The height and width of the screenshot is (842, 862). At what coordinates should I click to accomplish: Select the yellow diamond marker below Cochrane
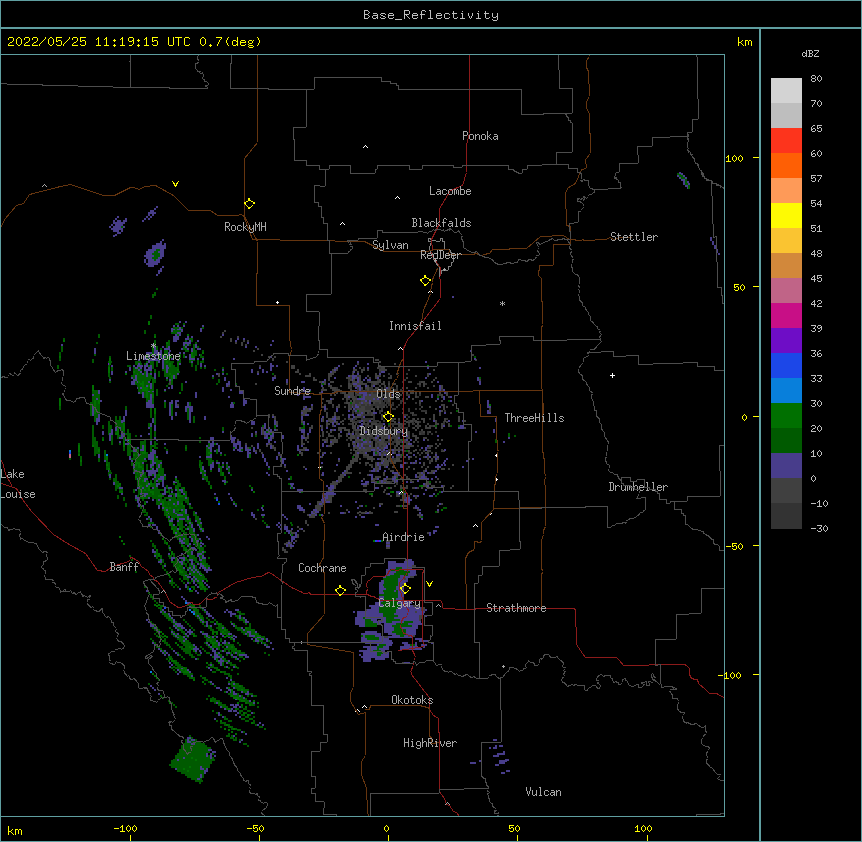(340, 590)
